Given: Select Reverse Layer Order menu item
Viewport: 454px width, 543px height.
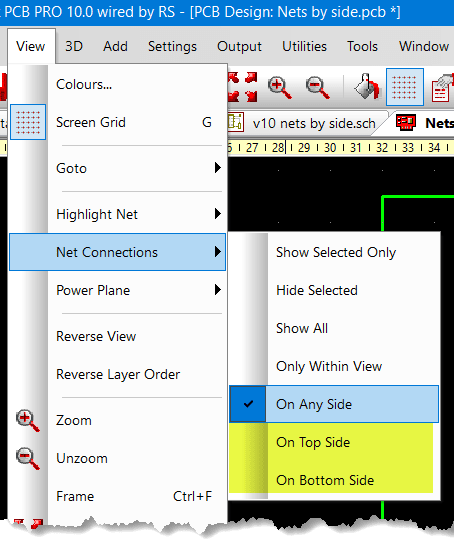Looking at the screenshot, I should click(117, 374).
